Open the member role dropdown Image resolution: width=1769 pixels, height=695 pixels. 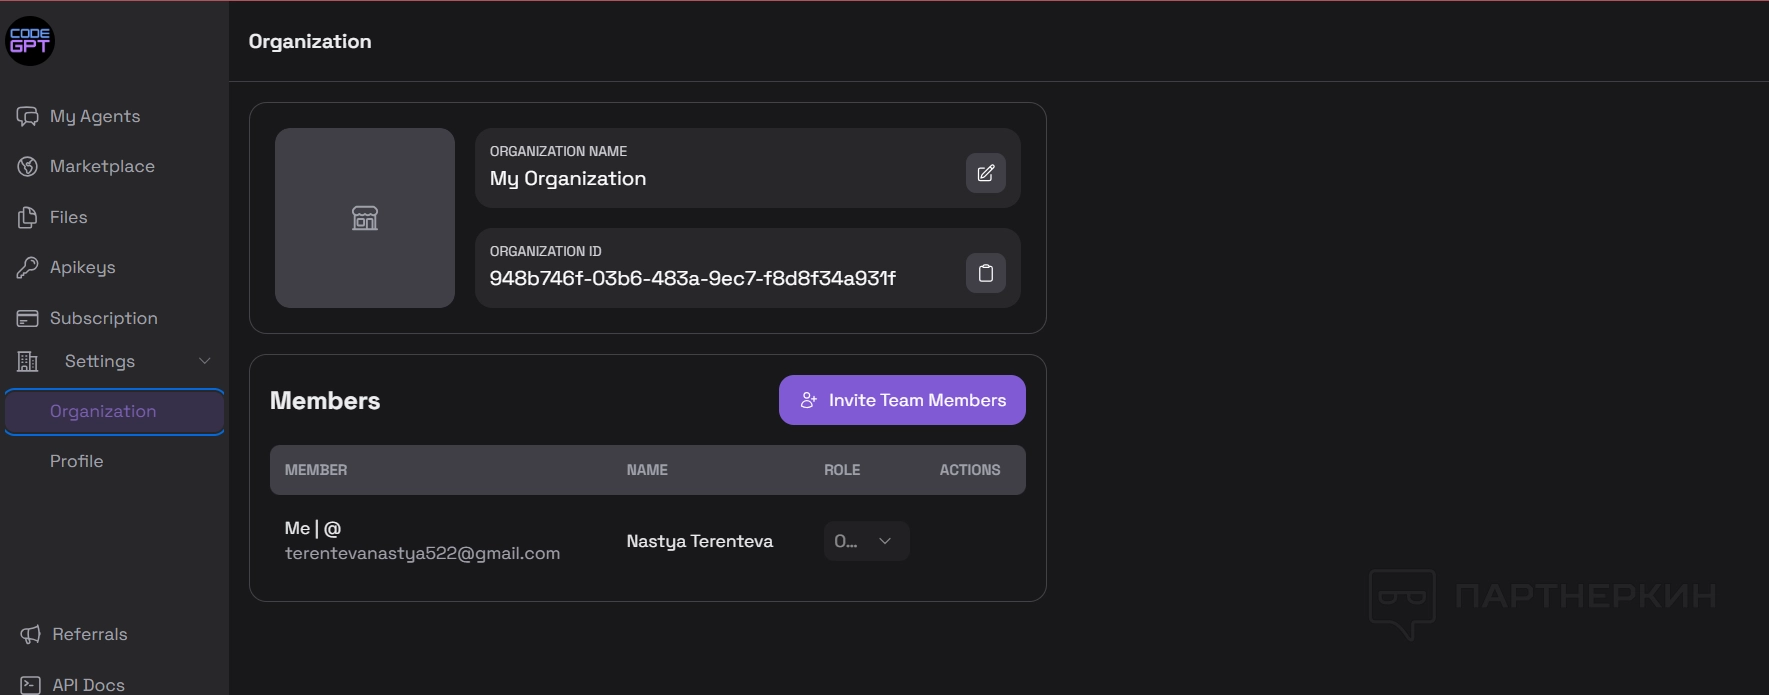point(866,541)
